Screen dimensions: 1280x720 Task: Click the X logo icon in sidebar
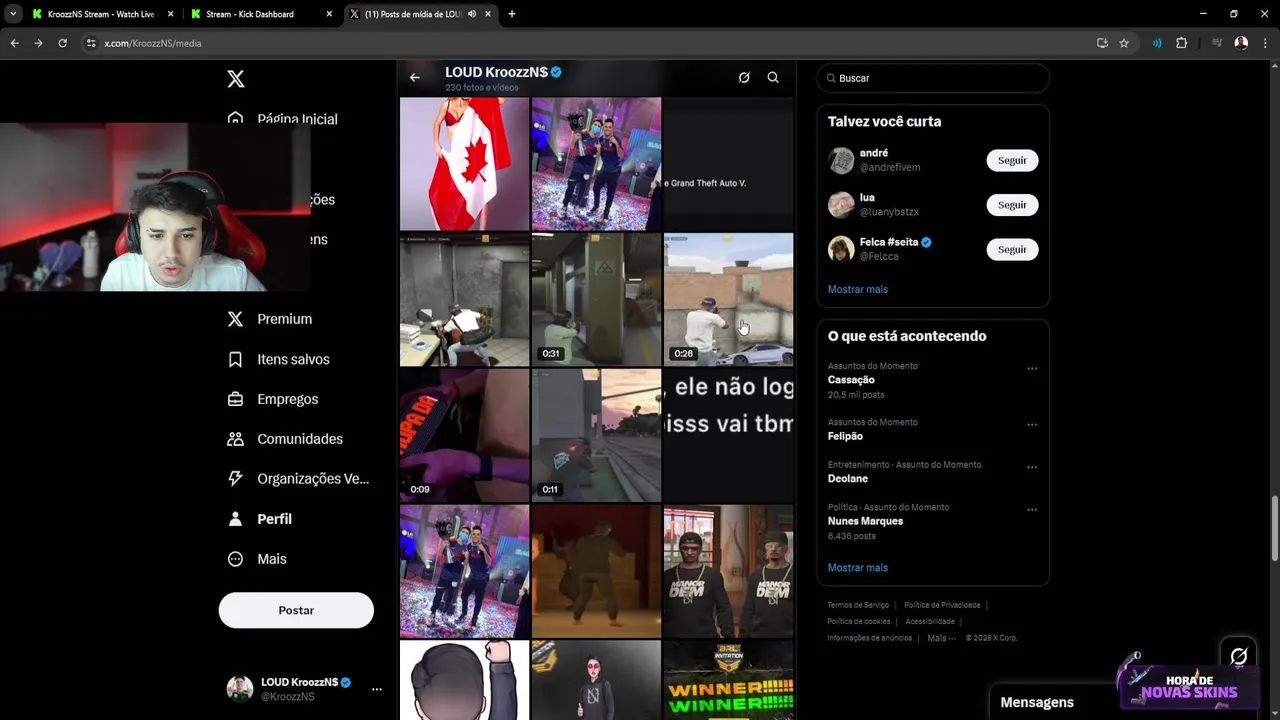236,79
